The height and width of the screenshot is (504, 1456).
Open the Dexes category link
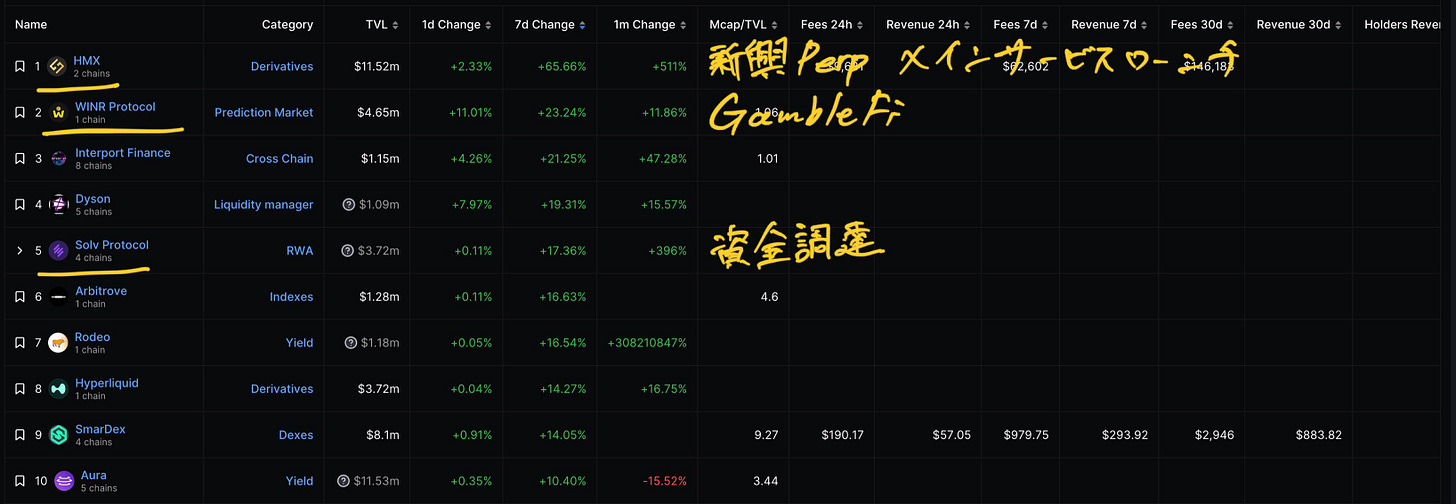(x=296, y=435)
